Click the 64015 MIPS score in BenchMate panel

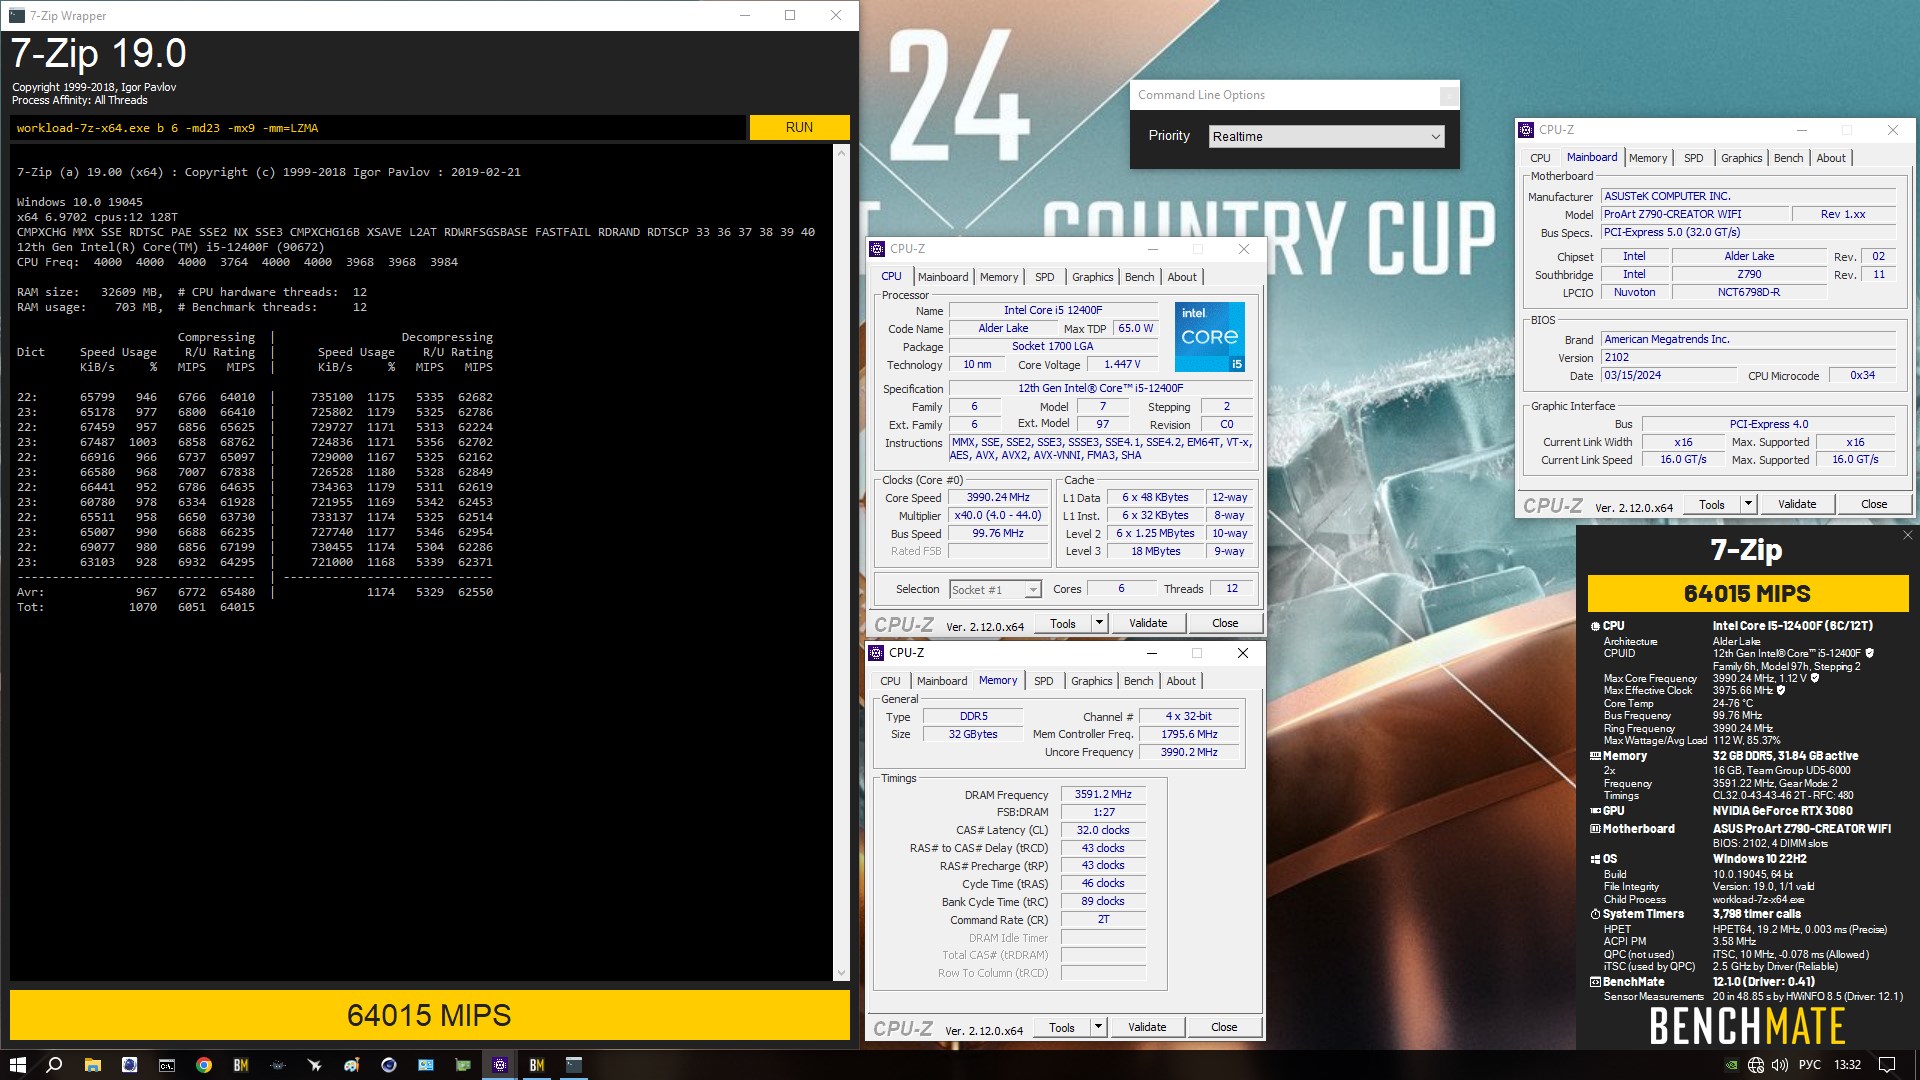pyautogui.click(x=1747, y=593)
